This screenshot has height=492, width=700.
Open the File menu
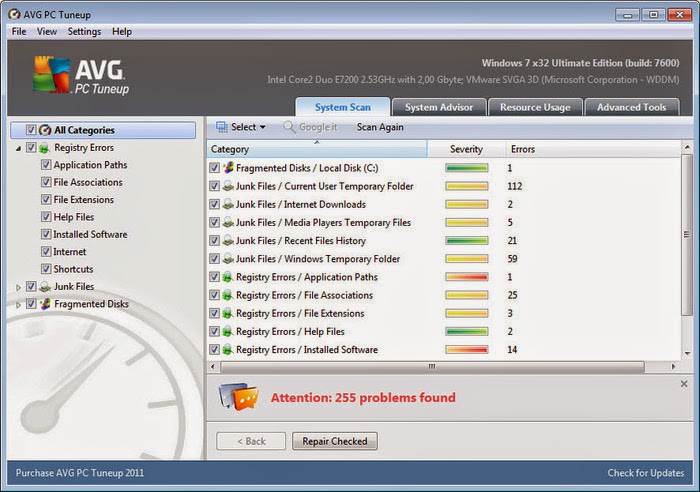[x=19, y=32]
